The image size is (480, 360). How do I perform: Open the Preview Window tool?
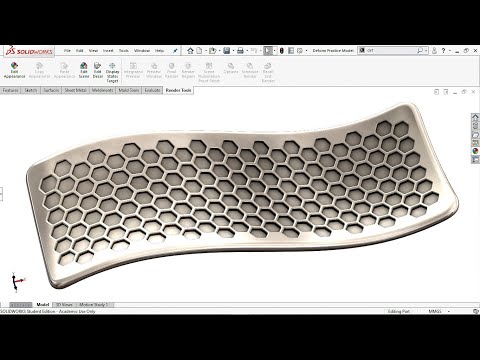154,70
